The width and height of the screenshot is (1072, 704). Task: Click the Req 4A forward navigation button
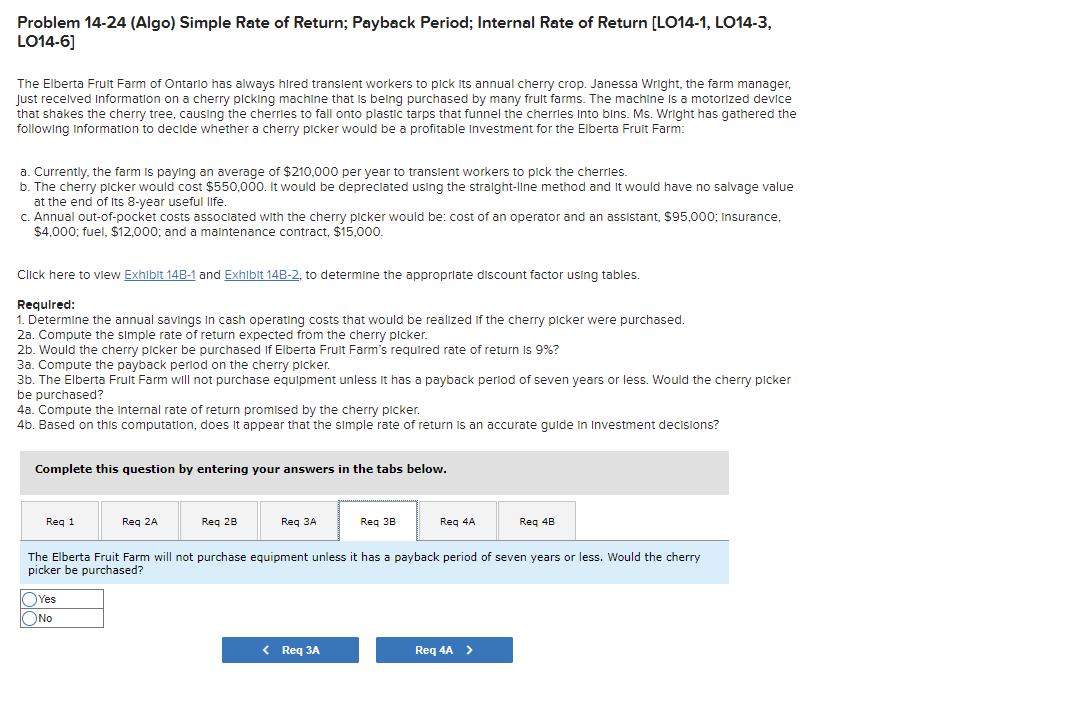(444, 649)
